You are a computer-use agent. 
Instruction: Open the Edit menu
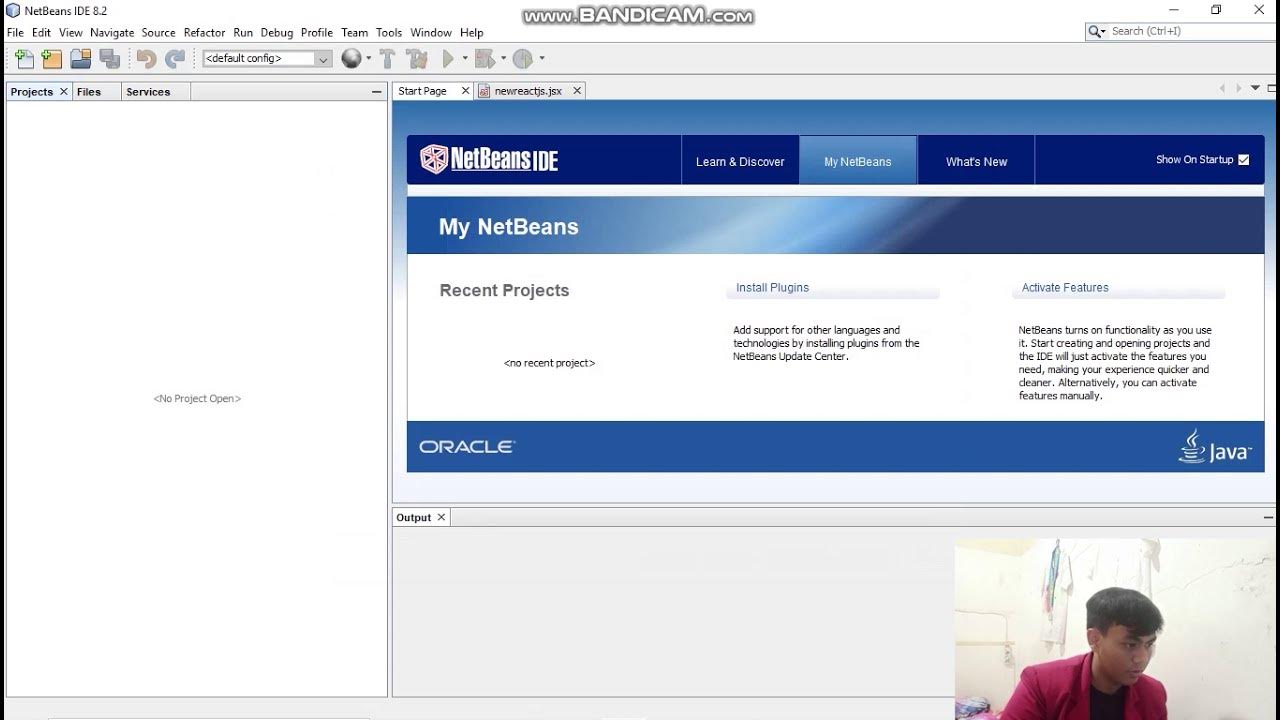click(x=41, y=33)
